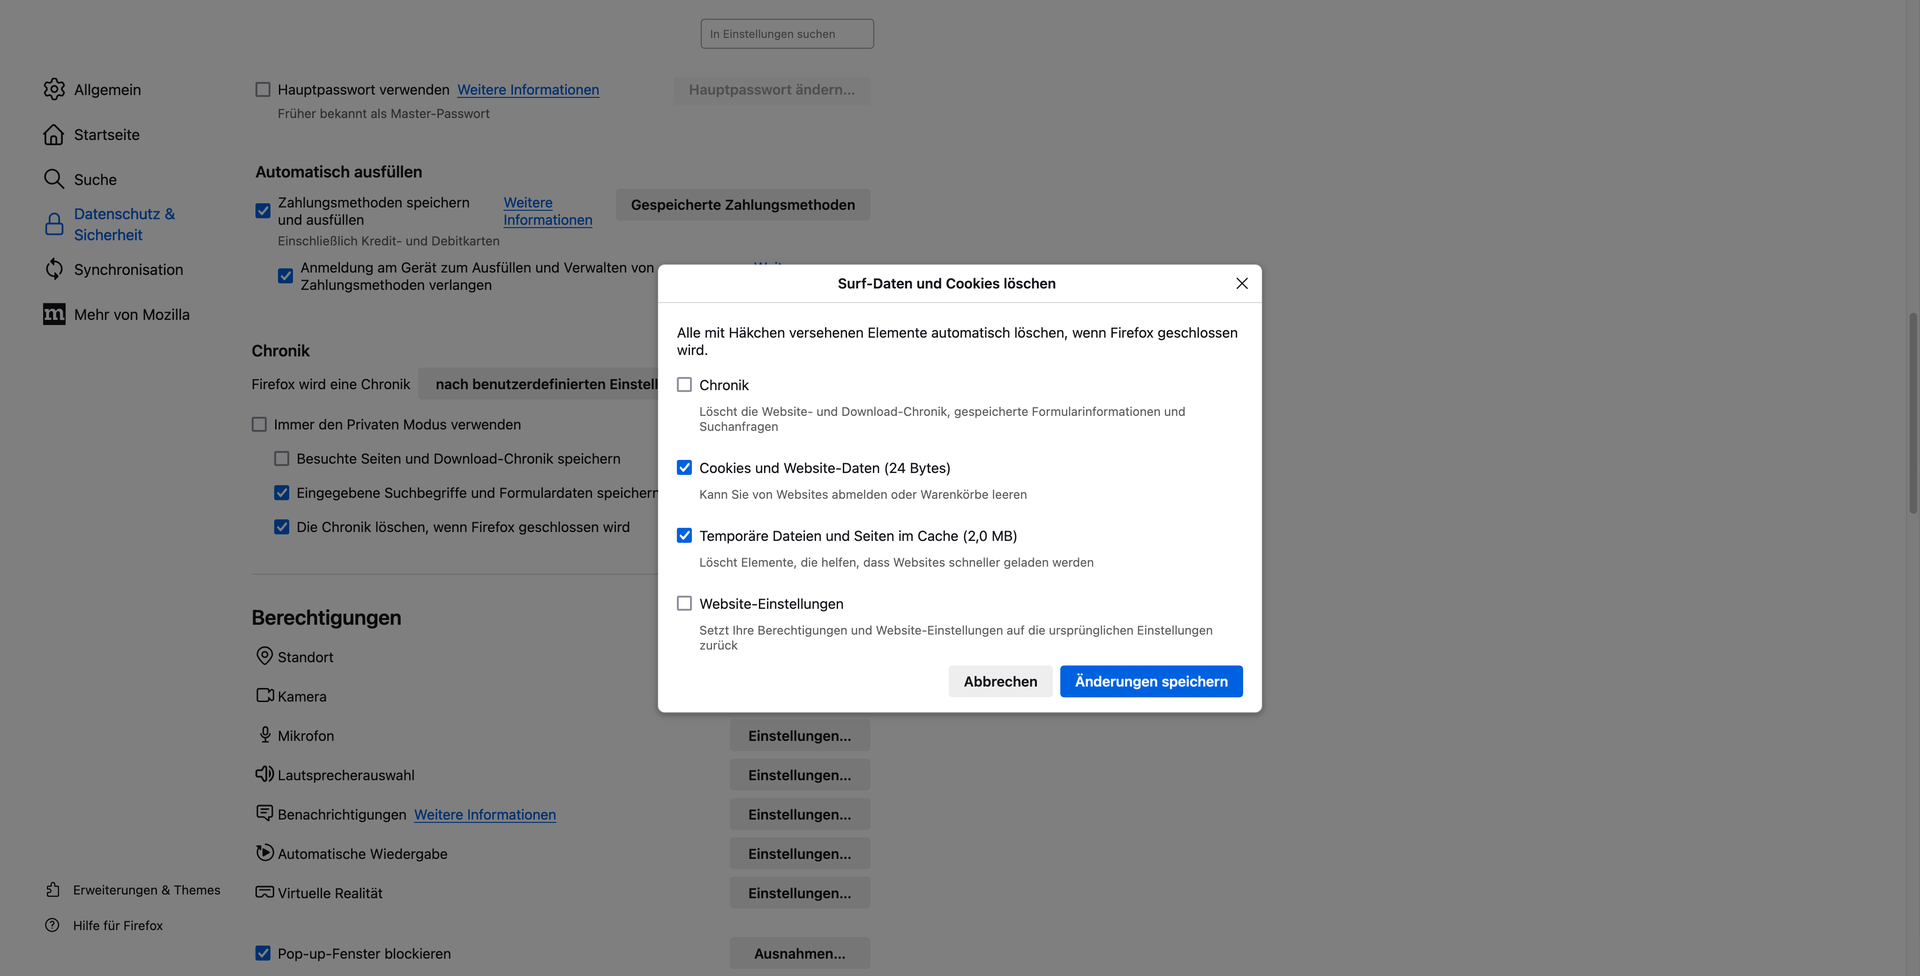The width and height of the screenshot is (1920, 976).
Task: Switch to the Synchronisation category
Action: (x=128, y=269)
